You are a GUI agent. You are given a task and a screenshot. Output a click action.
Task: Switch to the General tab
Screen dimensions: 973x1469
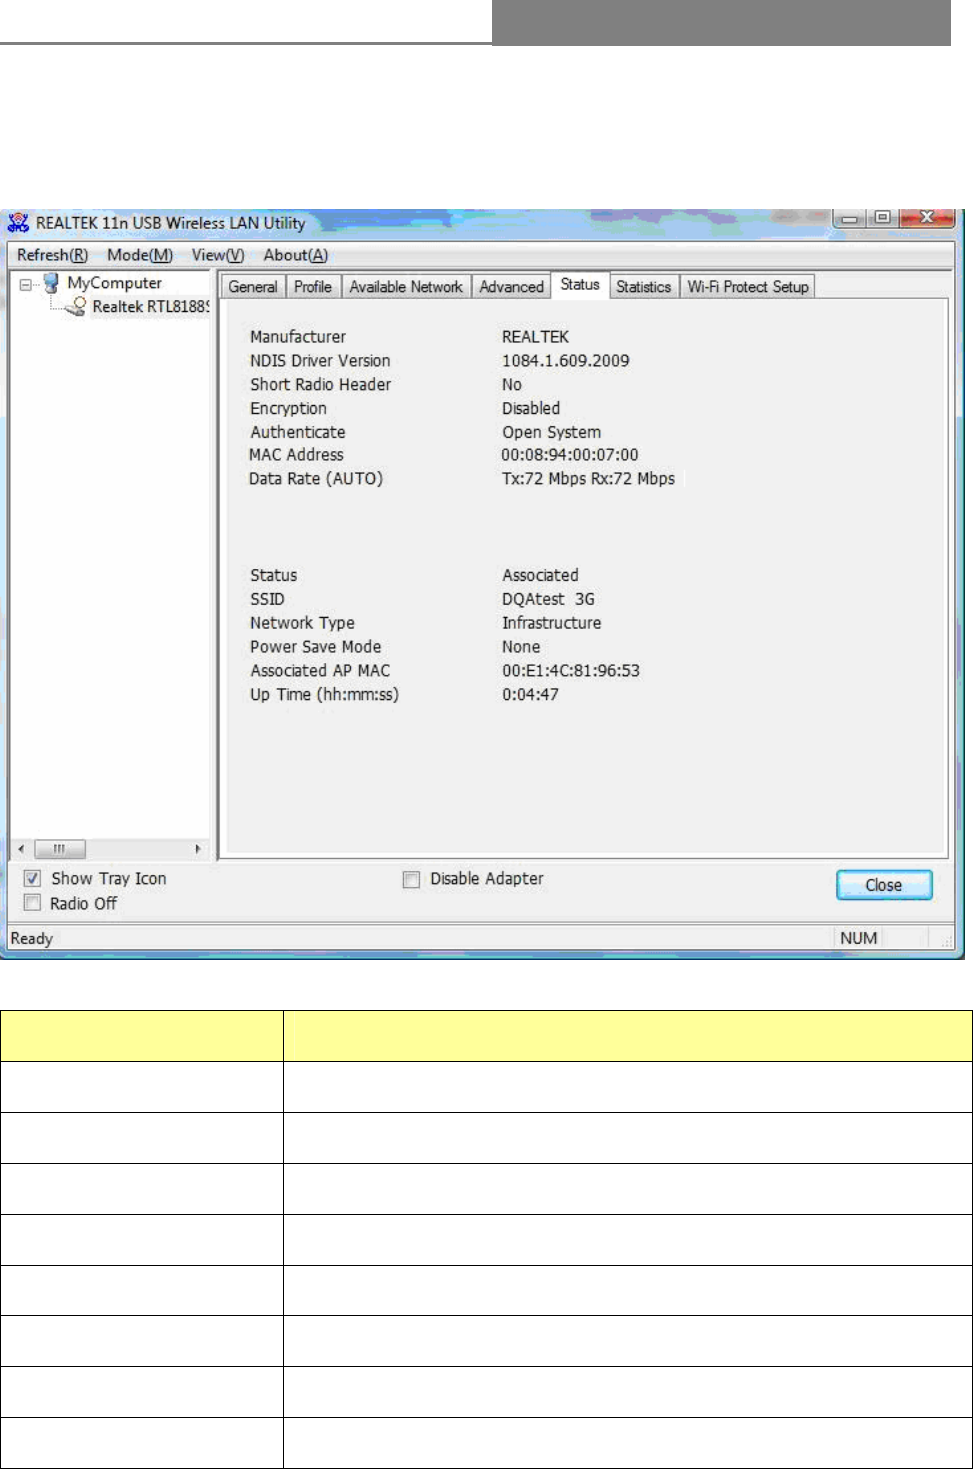coord(253,287)
